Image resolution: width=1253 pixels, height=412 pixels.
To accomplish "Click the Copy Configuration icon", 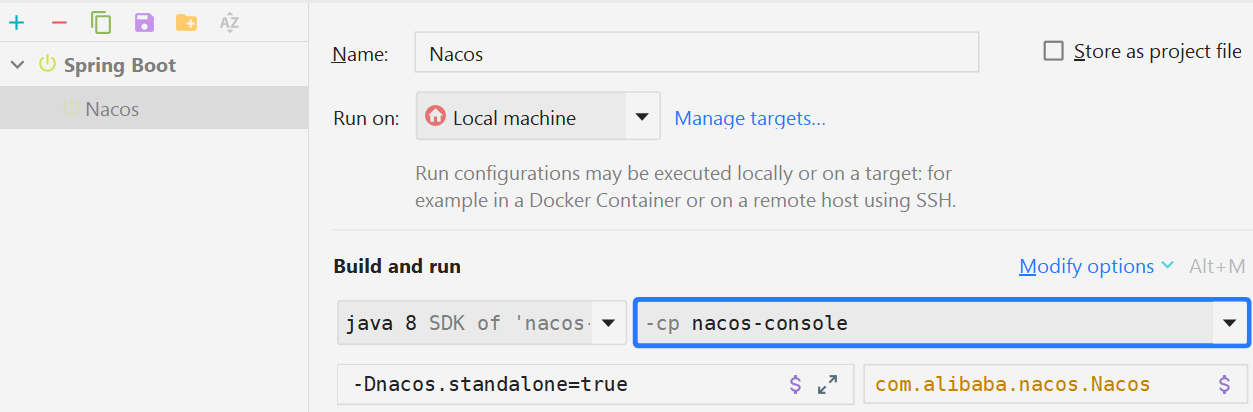I will click(x=101, y=22).
